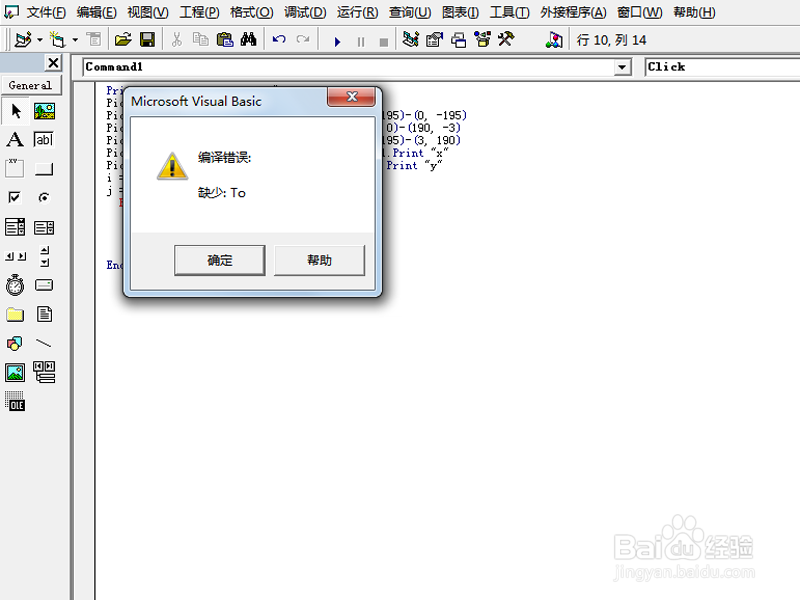The image size is (800, 600).
Task: Select the Data control tool
Action: 44,372
